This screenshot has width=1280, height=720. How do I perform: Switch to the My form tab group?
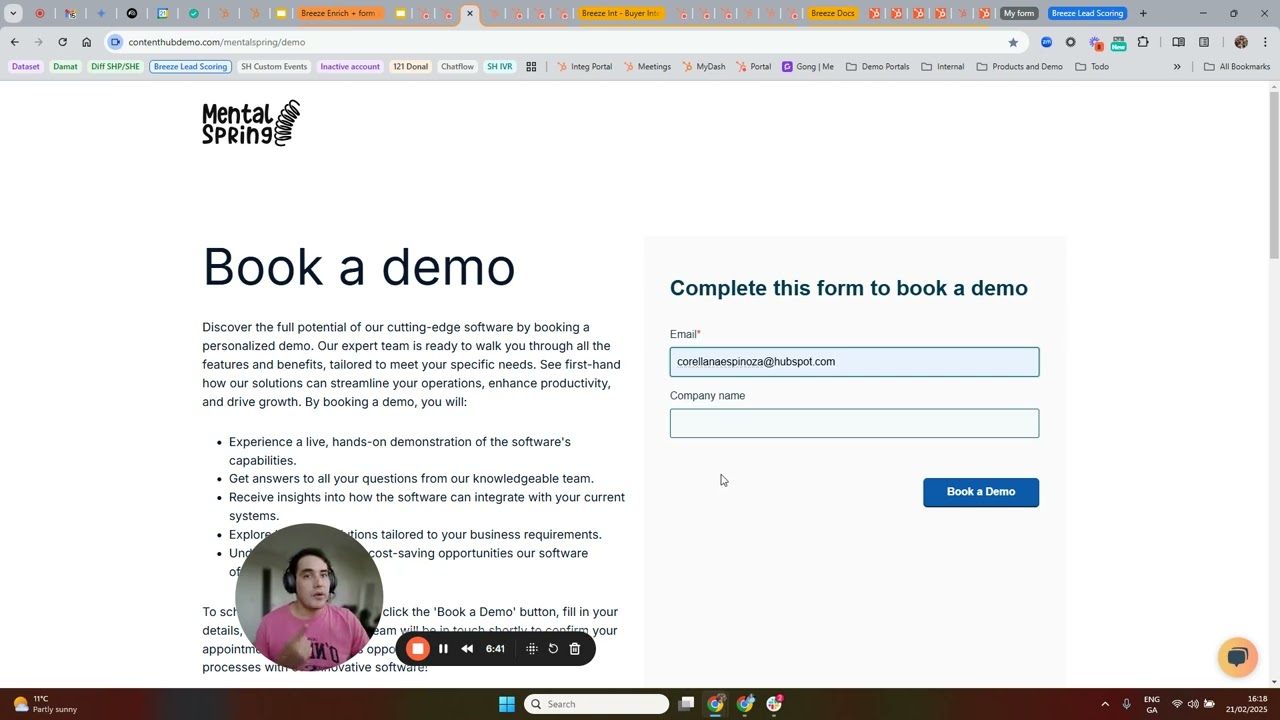pos(1019,13)
